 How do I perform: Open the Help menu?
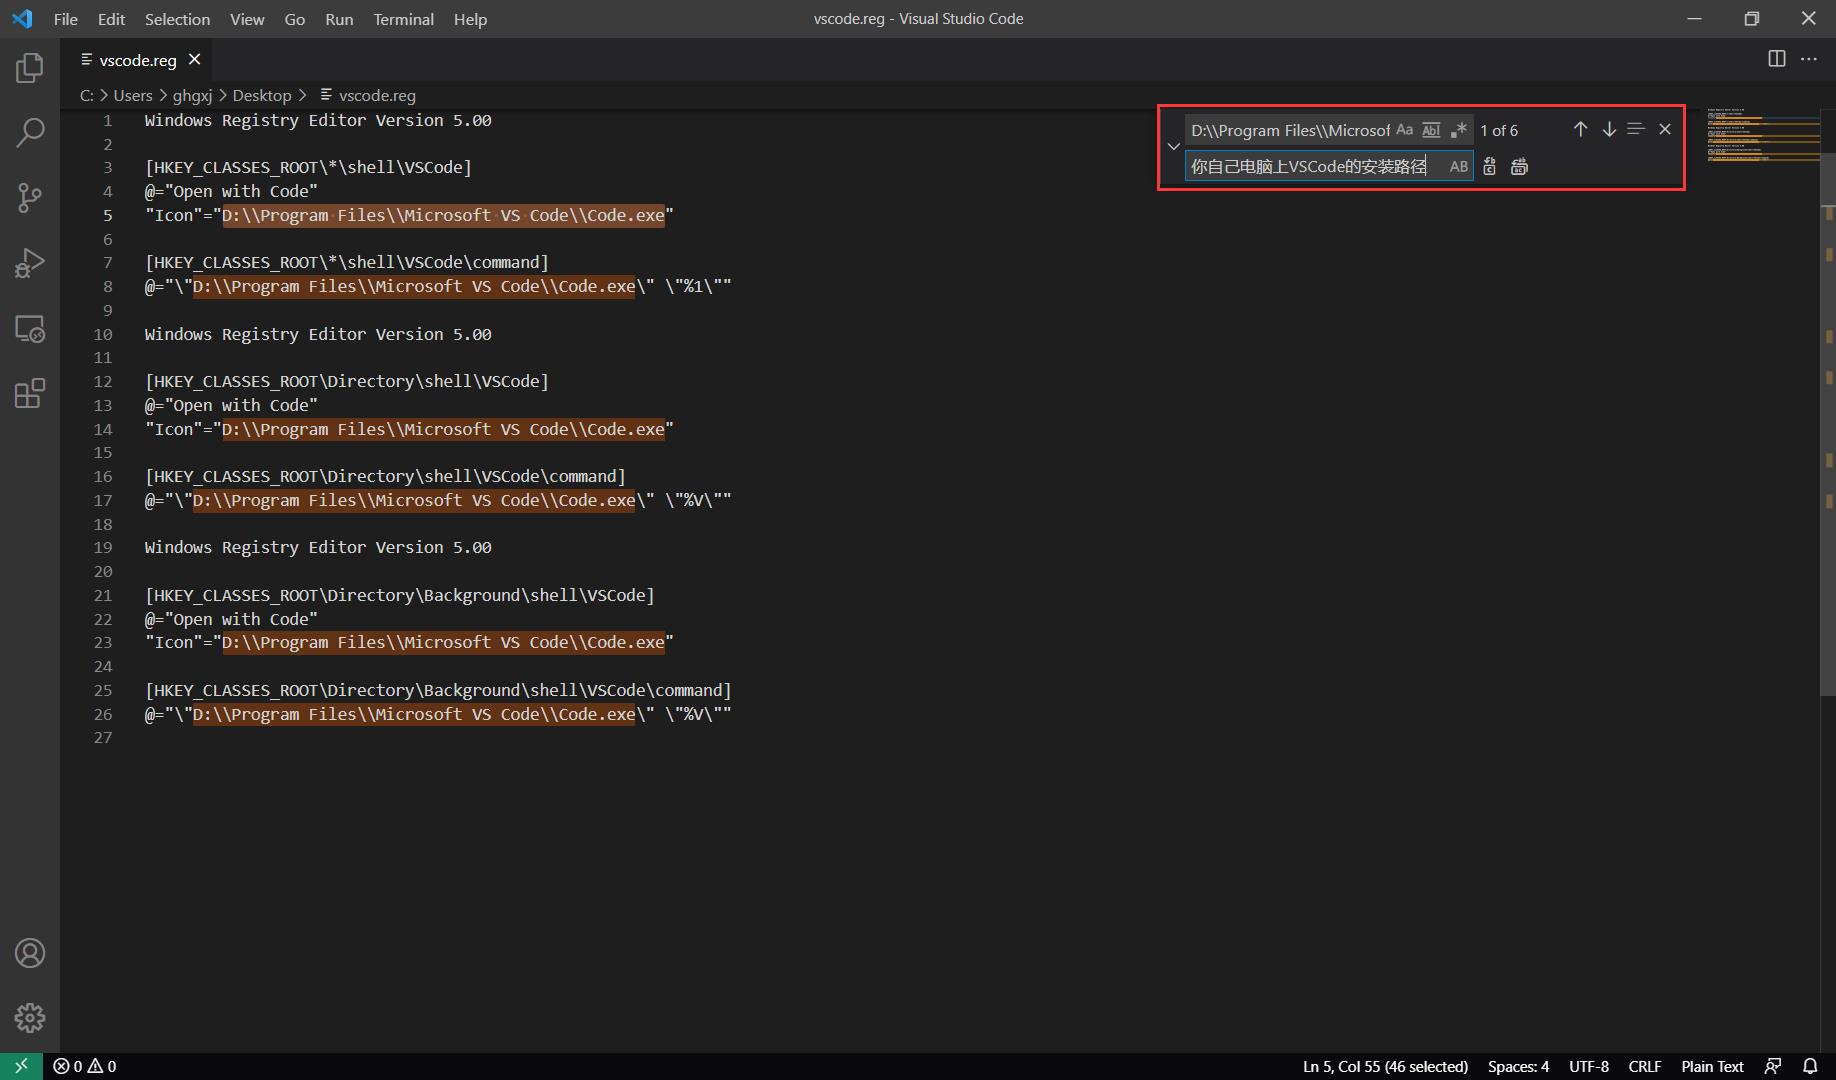pos(470,19)
